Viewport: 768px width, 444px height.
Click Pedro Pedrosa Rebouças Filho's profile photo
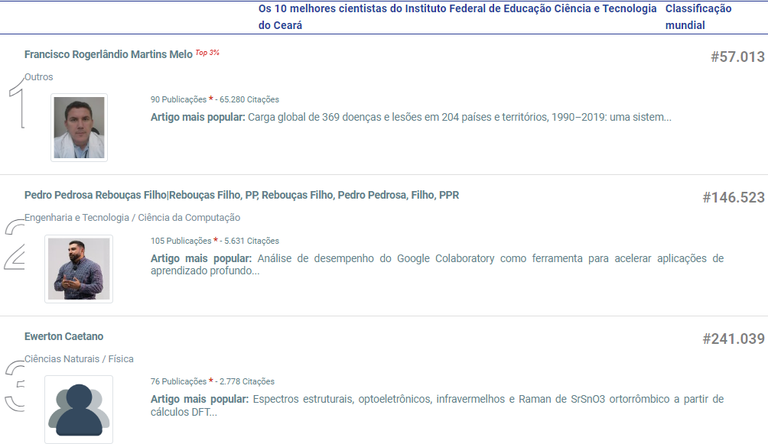[79, 268]
